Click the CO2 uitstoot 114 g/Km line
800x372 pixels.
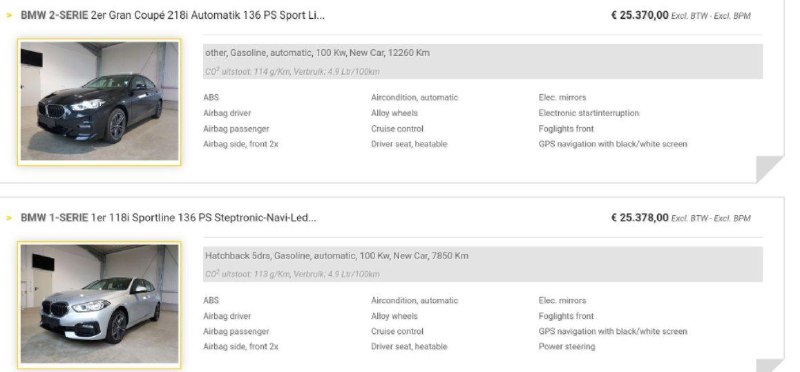tap(292, 72)
